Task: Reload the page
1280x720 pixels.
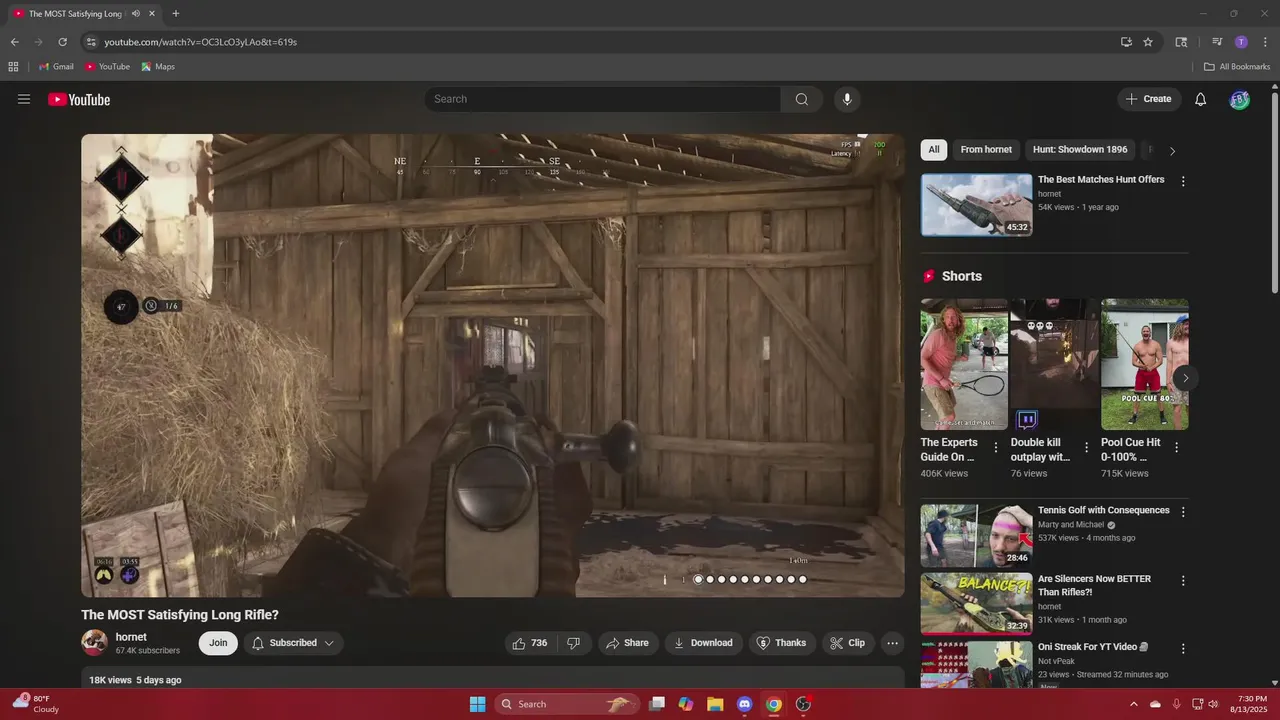Action: [x=62, y=42]
